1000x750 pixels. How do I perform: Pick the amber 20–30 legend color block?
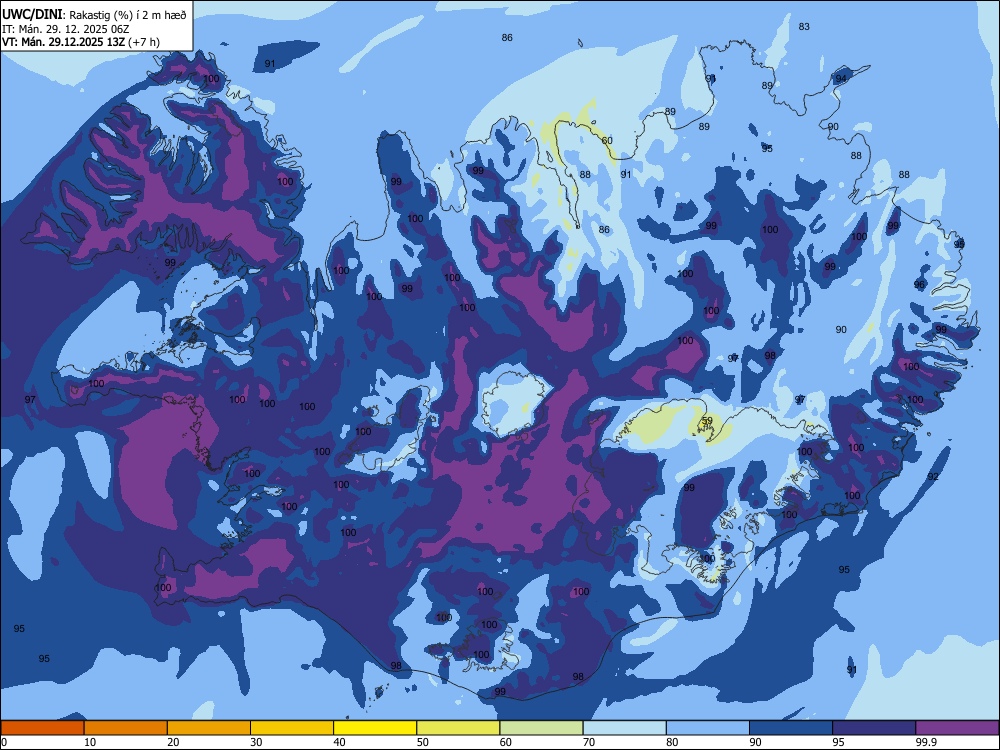[x=209, y=728]
